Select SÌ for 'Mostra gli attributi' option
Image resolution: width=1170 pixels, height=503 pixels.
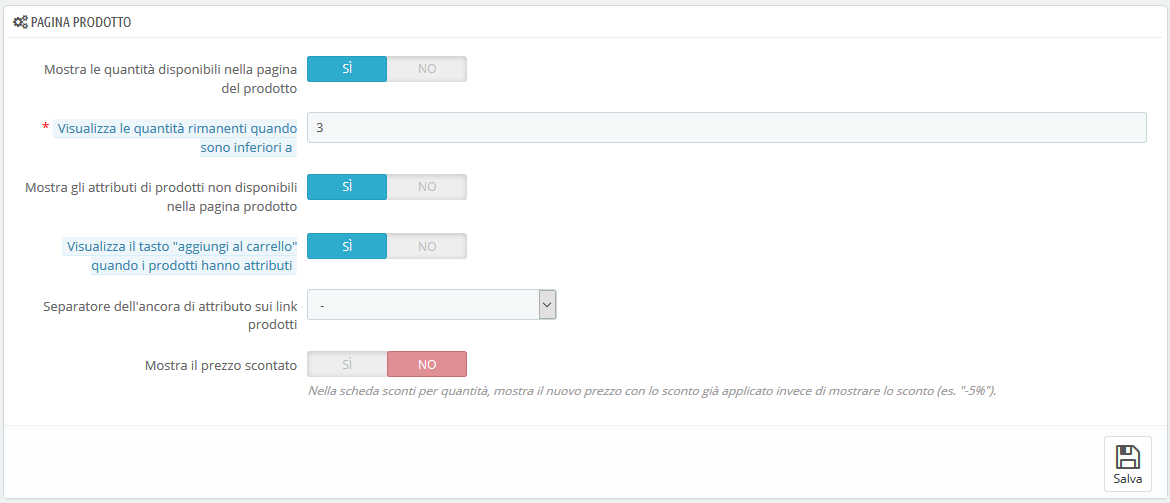click(x=347, y=187)
